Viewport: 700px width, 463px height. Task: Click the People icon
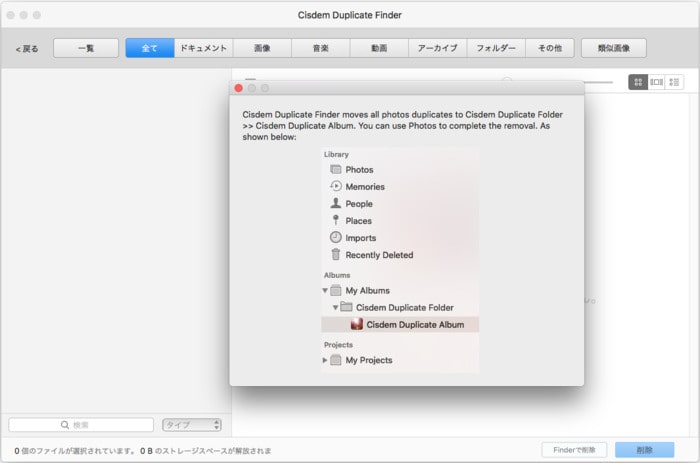[x=336, y=203]
